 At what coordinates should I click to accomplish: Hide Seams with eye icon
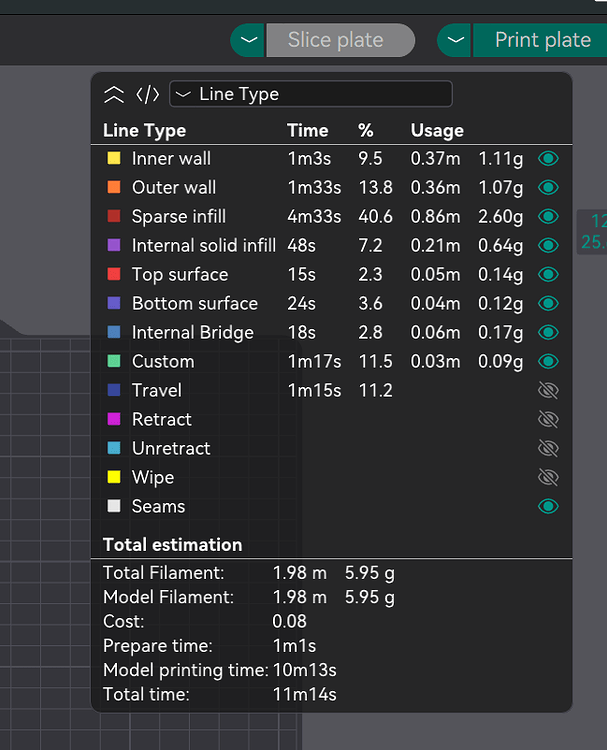[x=548, y=506]
